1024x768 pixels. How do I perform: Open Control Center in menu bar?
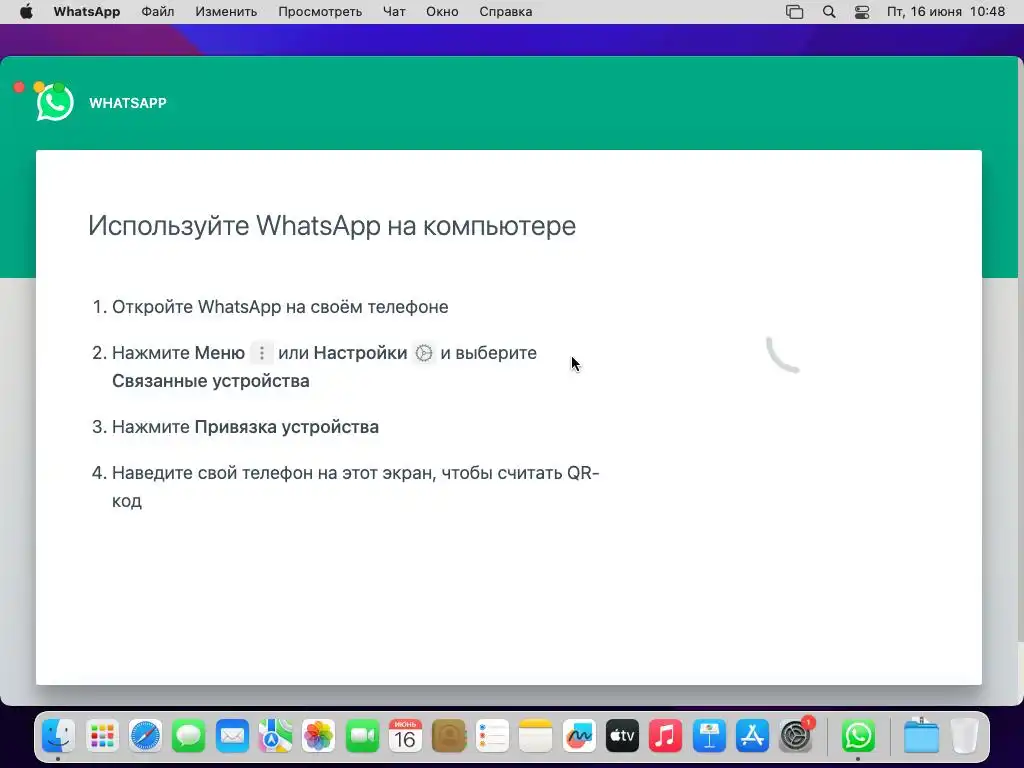pos(862,12)
